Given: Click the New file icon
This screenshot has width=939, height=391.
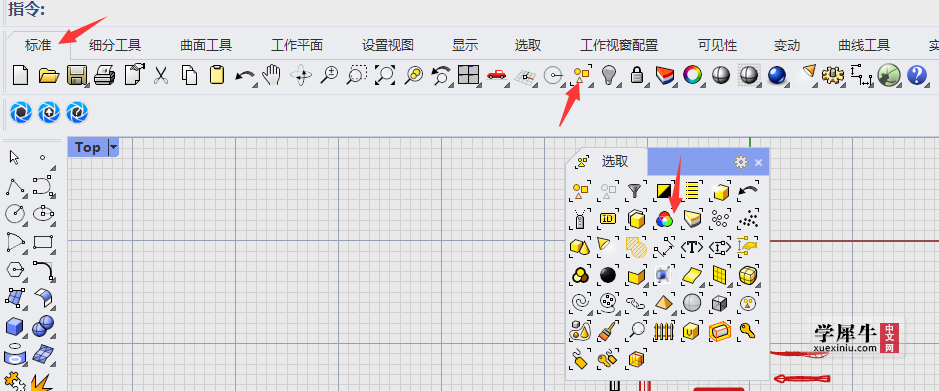Looking at the screenshot, I should [x=20, y=75].
